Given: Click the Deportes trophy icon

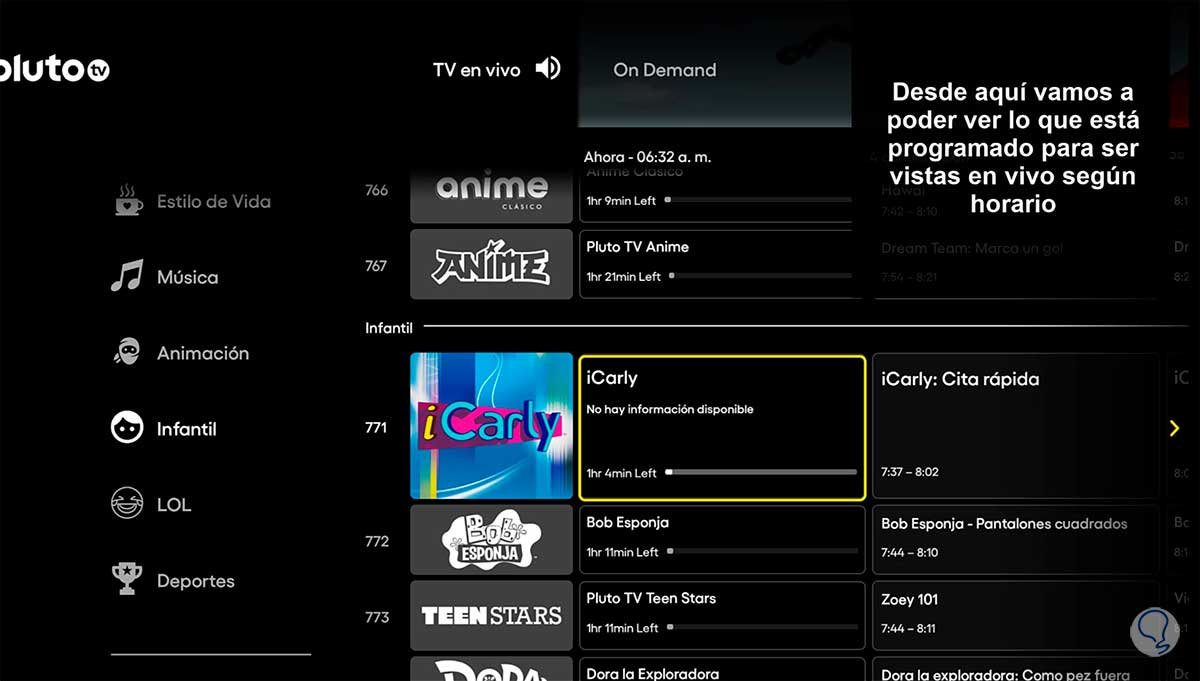Looking at the screenshot, I should (127, 579).
